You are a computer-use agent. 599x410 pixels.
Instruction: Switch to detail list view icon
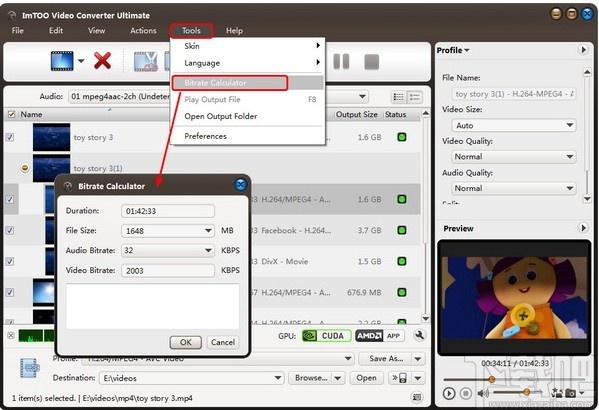click(414, 97)
